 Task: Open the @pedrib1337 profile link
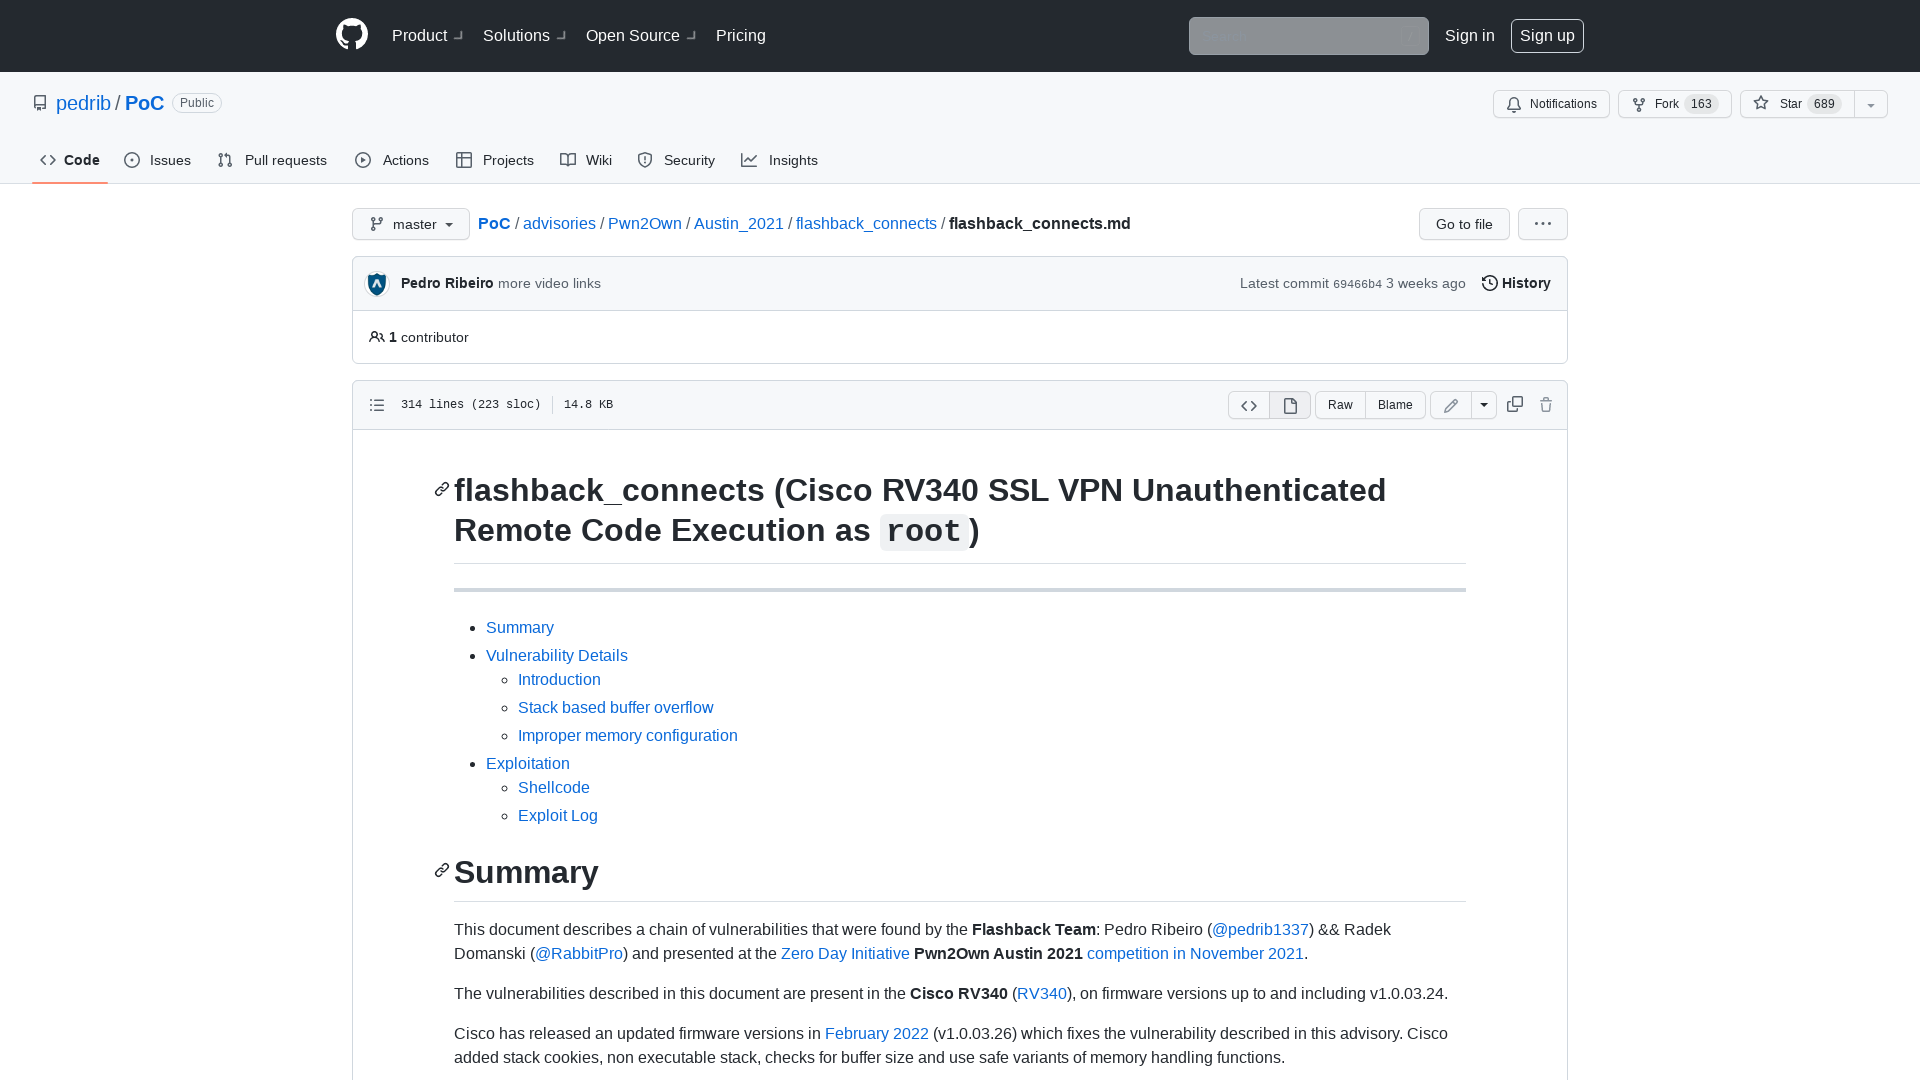point(1260,930)
